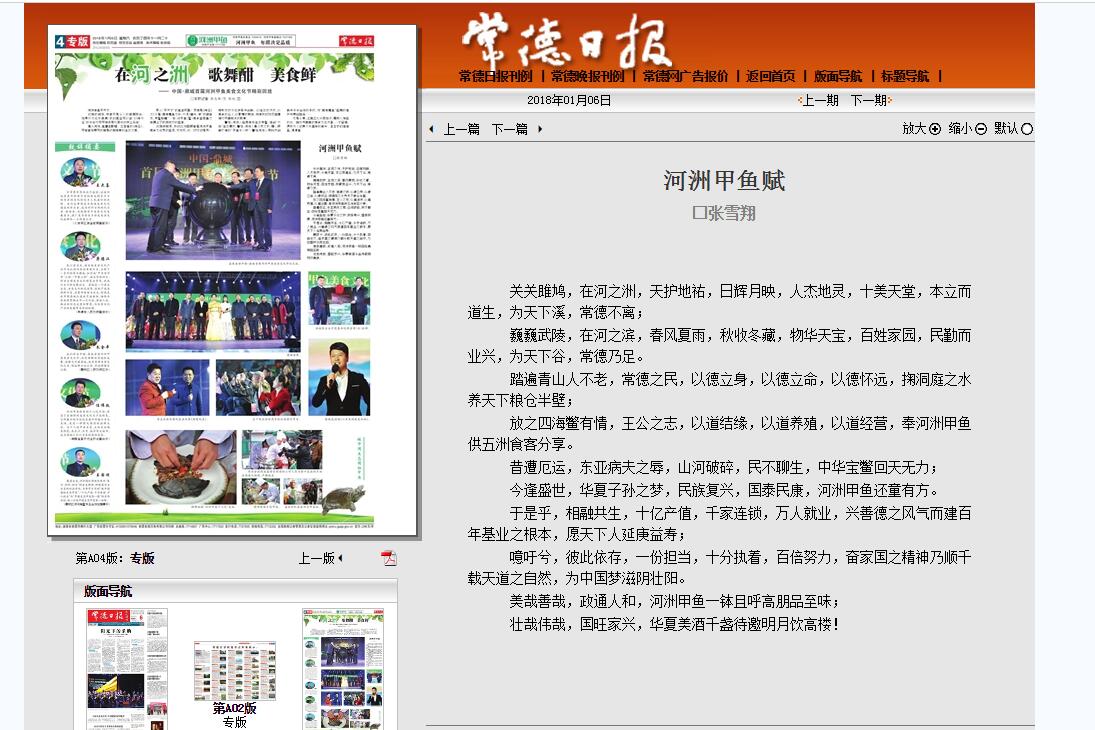Click the line starting 美哉善哉，政通人和
The width and height of the screenshot is (1095, 730).
point(675,601)
